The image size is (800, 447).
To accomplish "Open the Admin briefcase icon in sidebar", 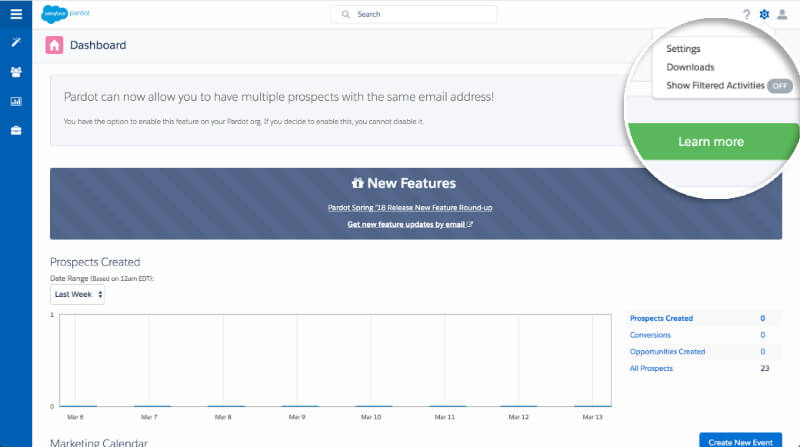I will click(16, 131).
